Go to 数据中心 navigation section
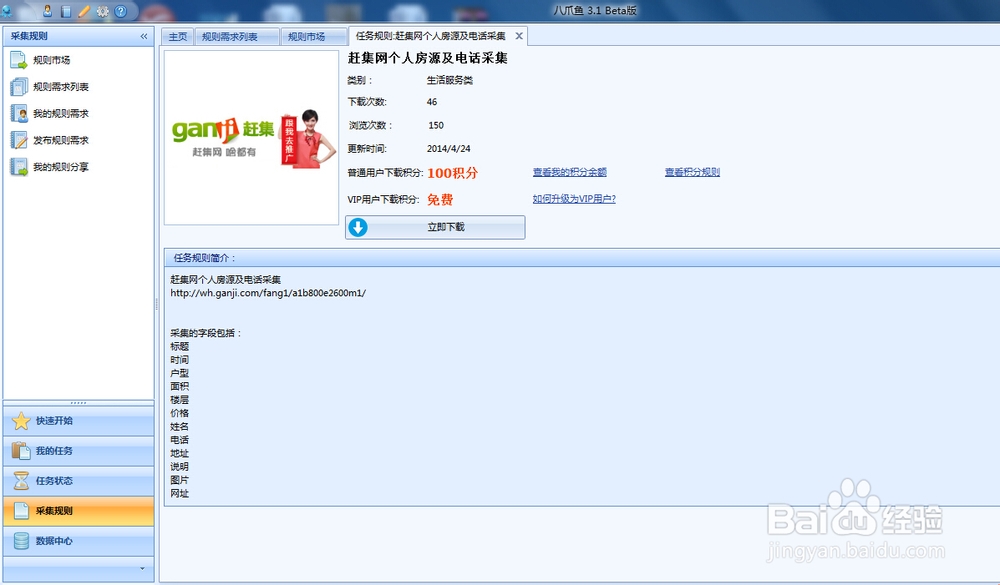The width and height of the screenshot is (1000, 585). 78,541
